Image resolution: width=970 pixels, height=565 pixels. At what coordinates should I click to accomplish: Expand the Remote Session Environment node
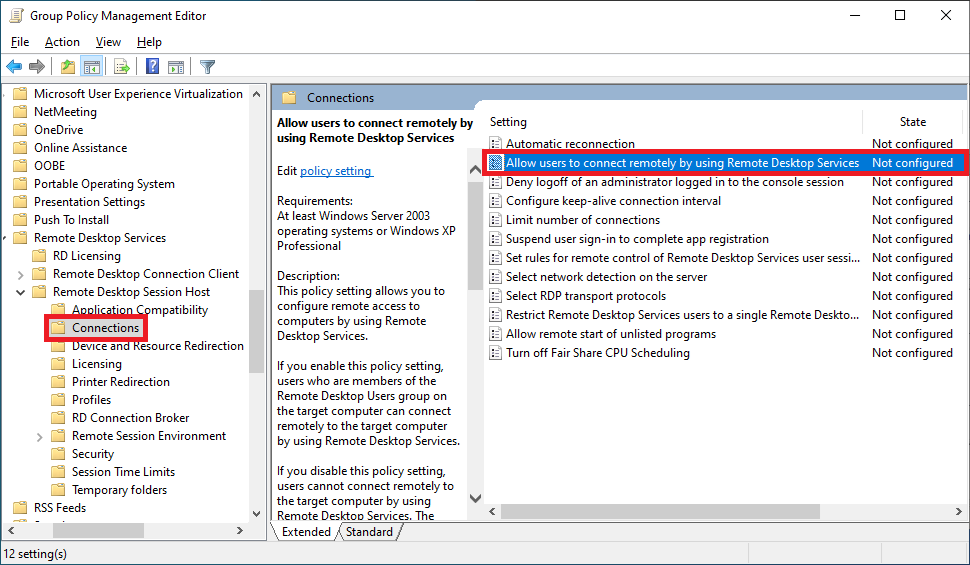coord(40,437)
